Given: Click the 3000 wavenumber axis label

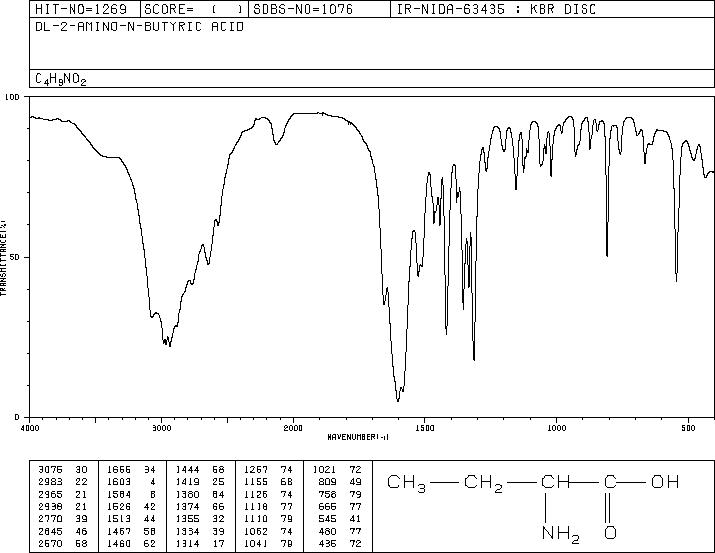Looking at the screenshot, I should pos(161,428).
